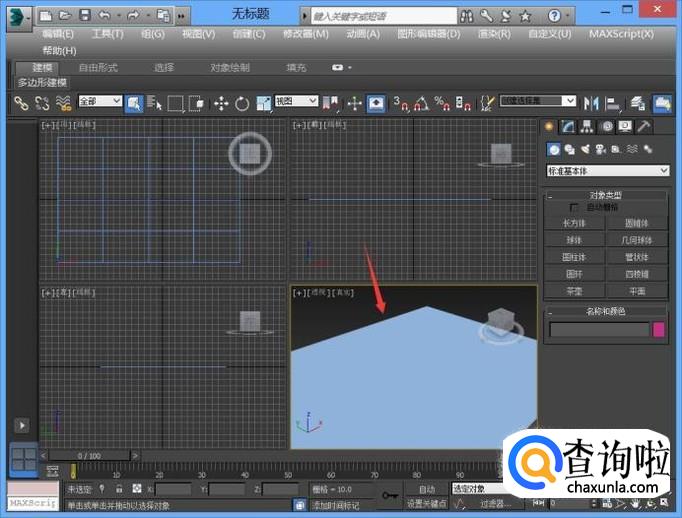
Task: Click the Rotate tool in toolbar
Action: coord(242,103)
